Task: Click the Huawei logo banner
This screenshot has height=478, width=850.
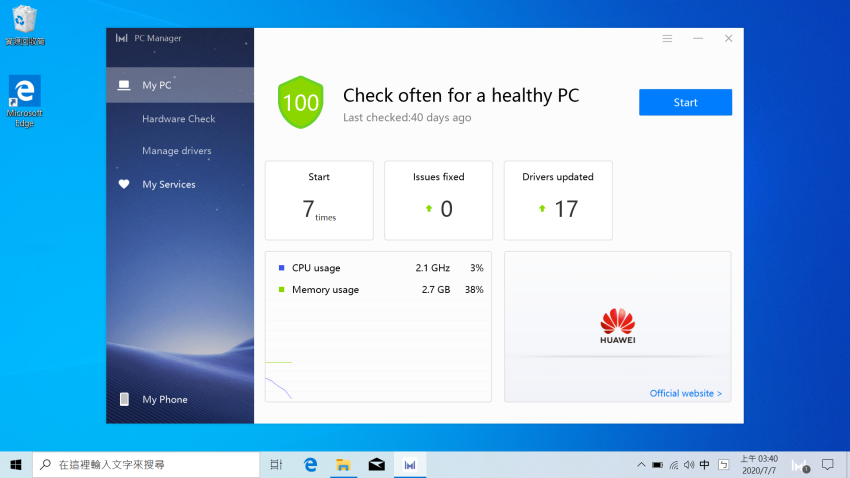Action: pyautogui.click(x=617, y=326)
